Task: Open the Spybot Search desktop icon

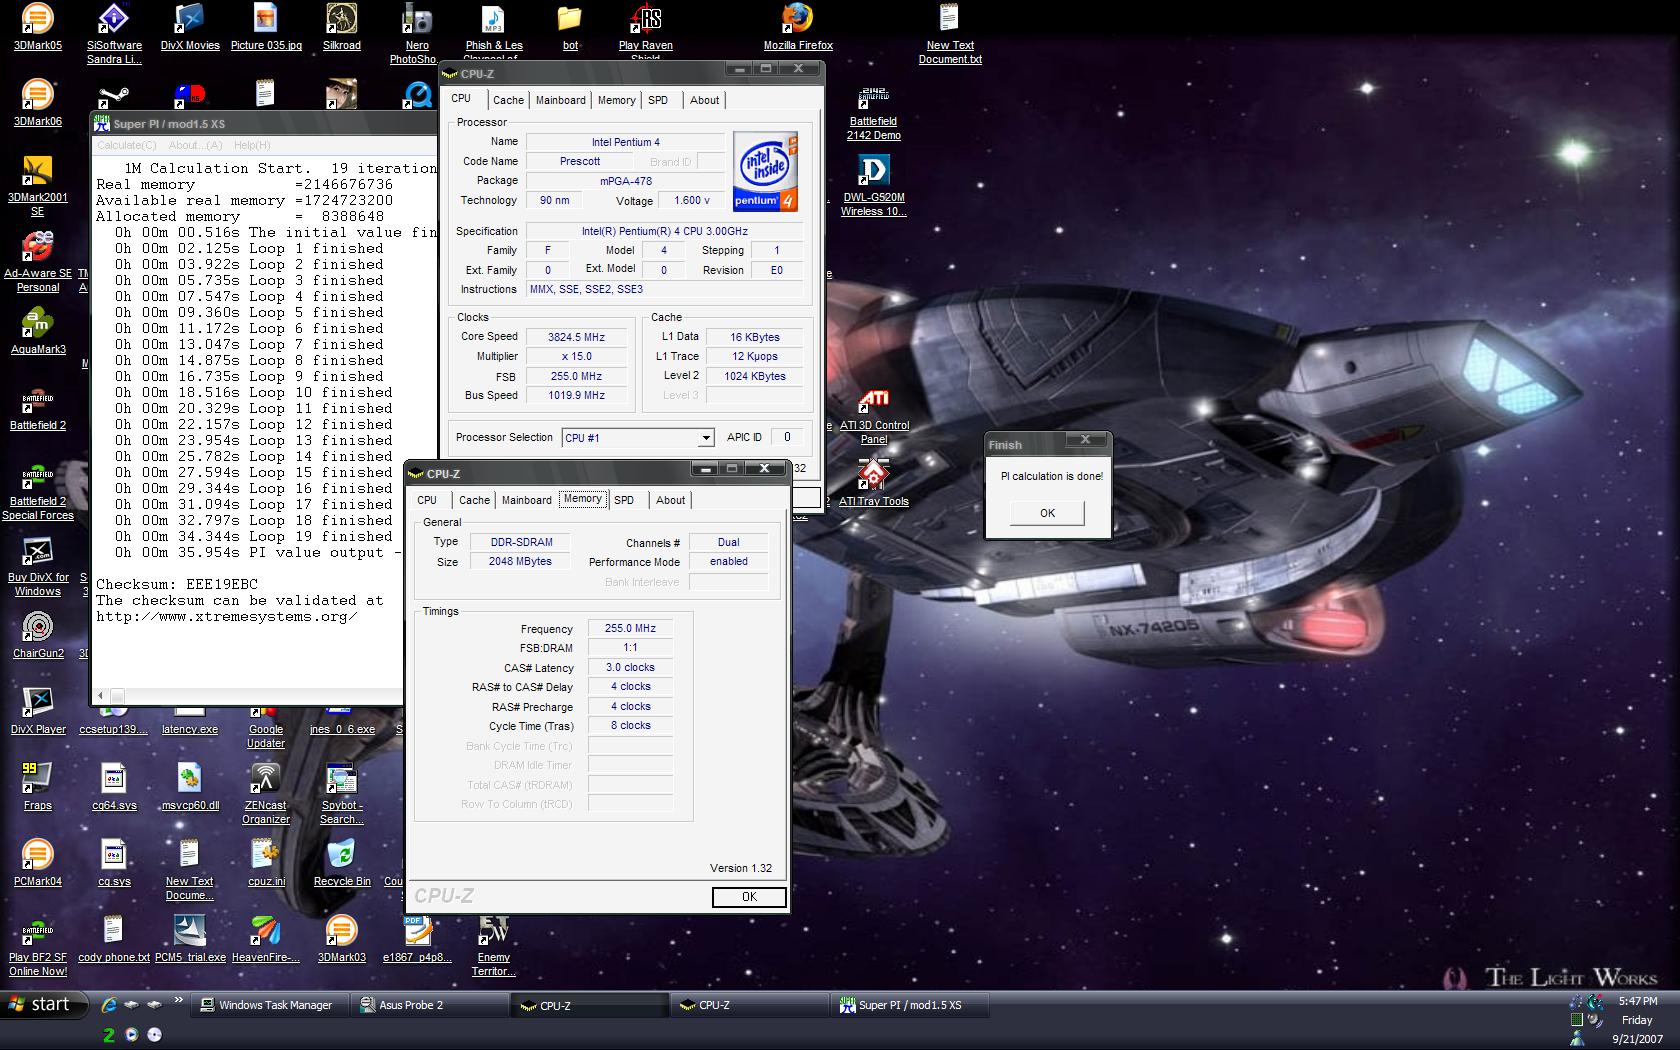Action: [x=342, y=794]
